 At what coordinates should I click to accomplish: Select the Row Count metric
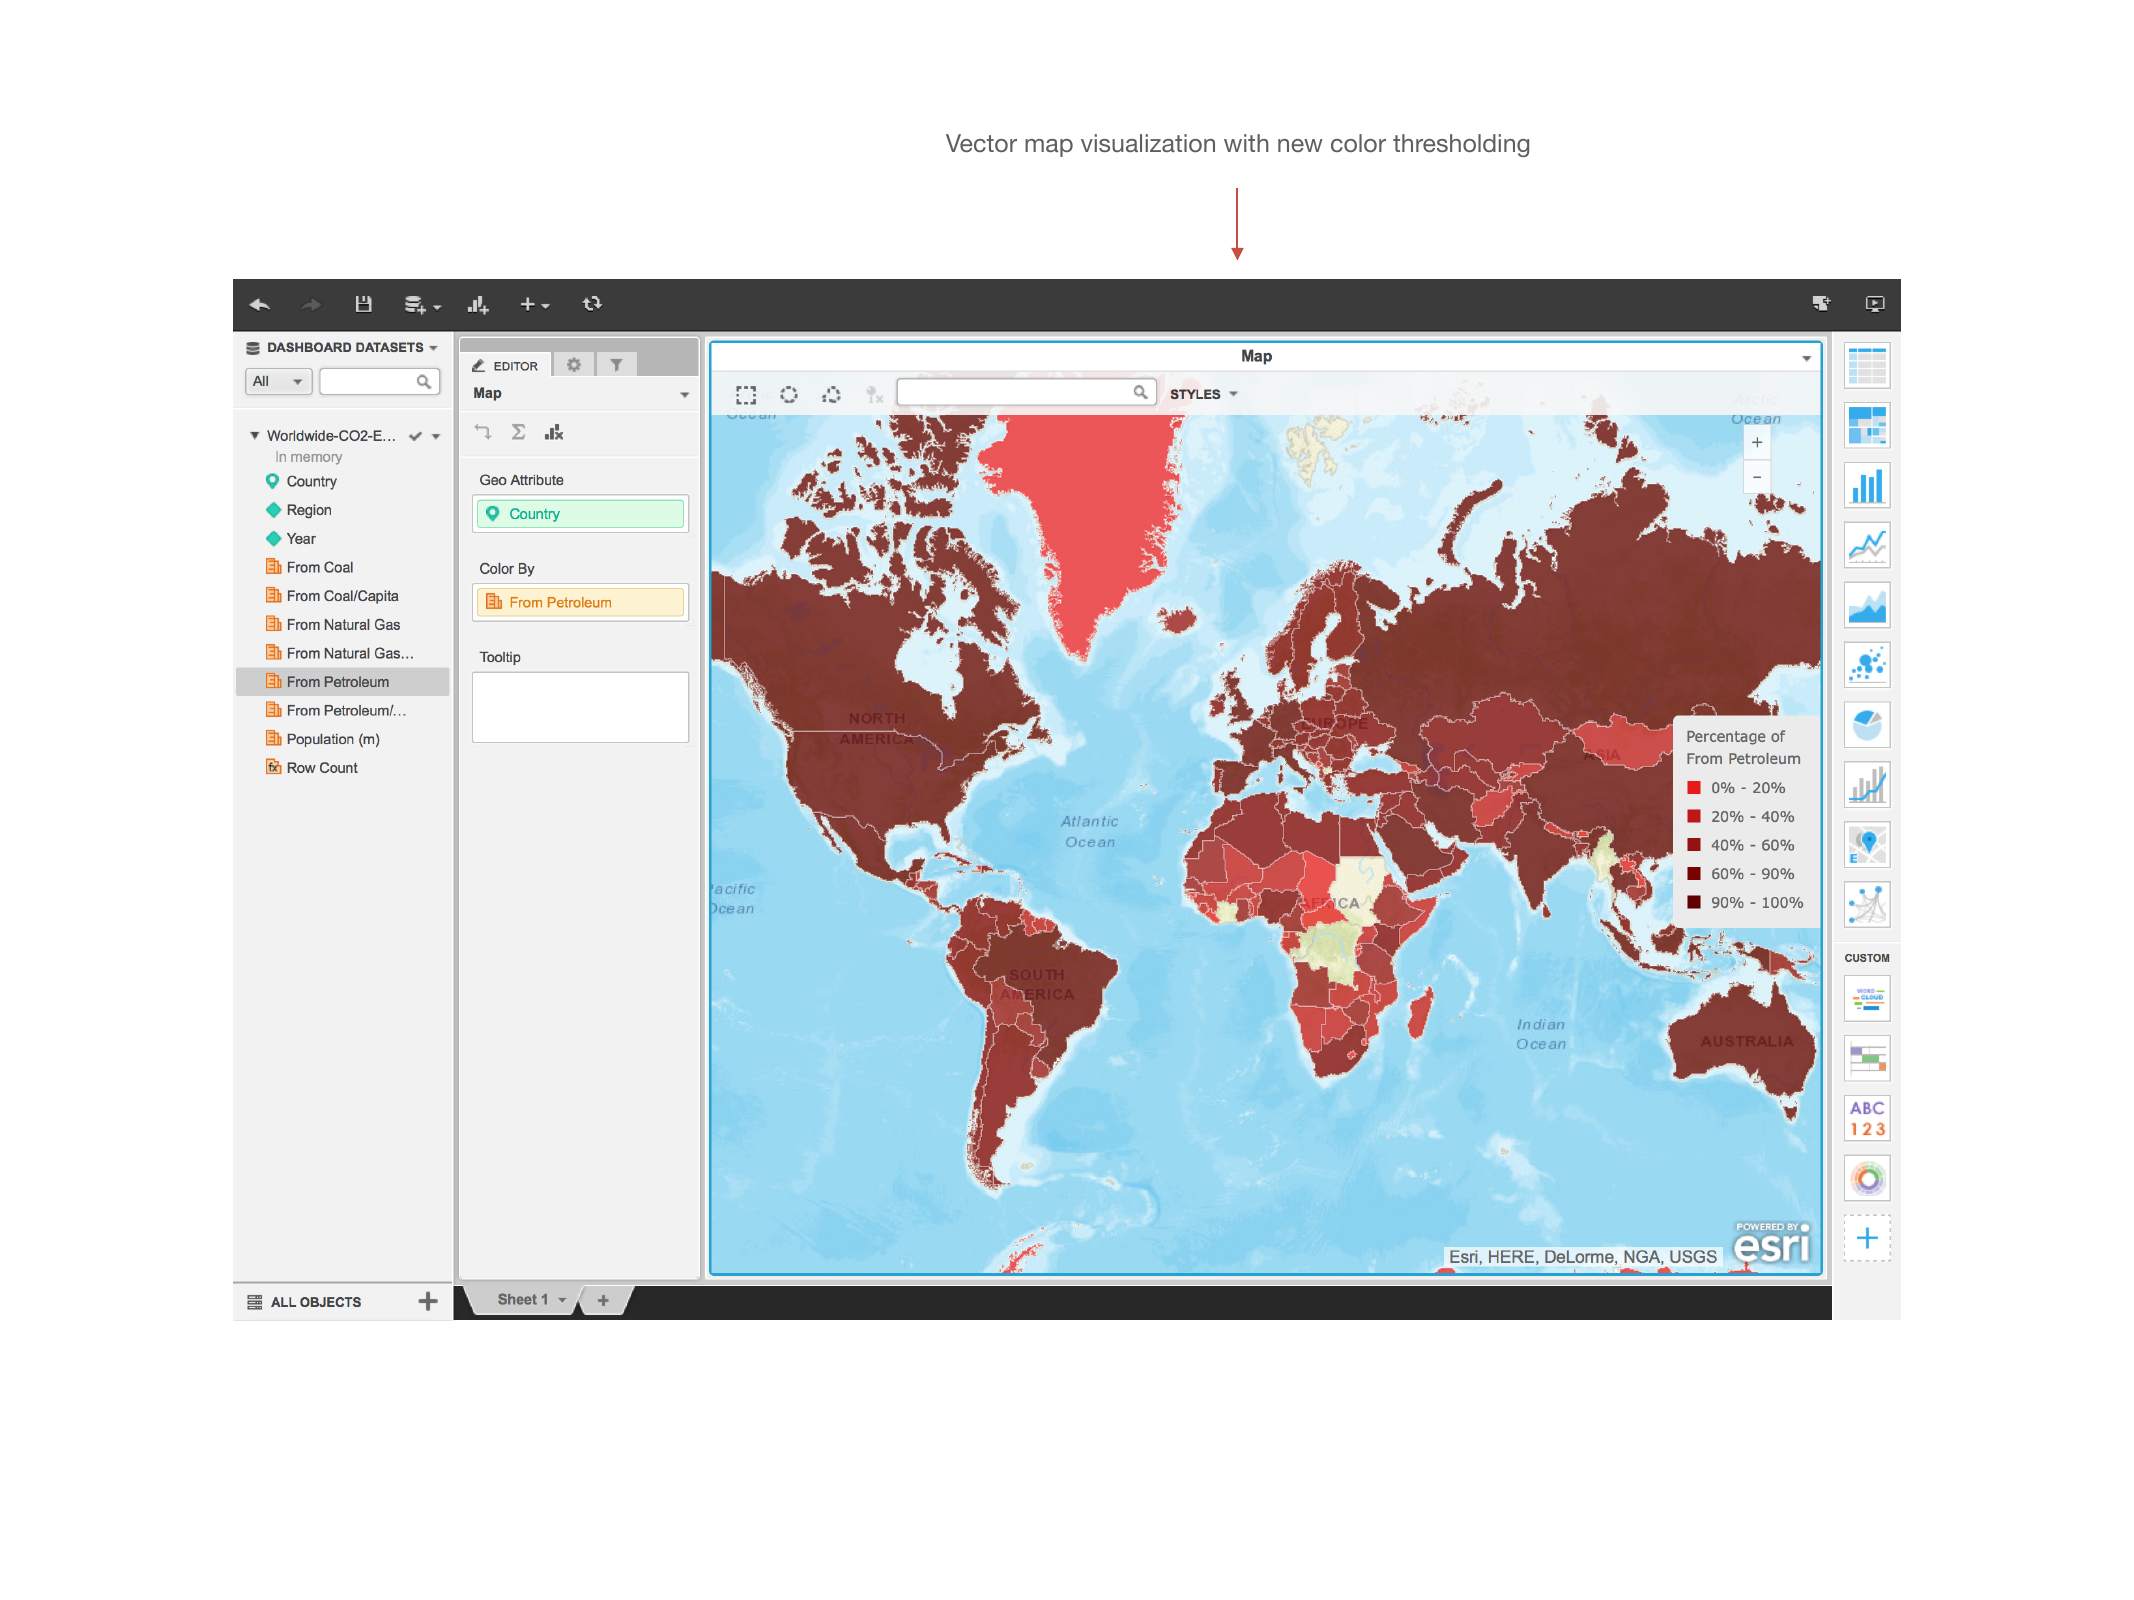click(321, 768)
